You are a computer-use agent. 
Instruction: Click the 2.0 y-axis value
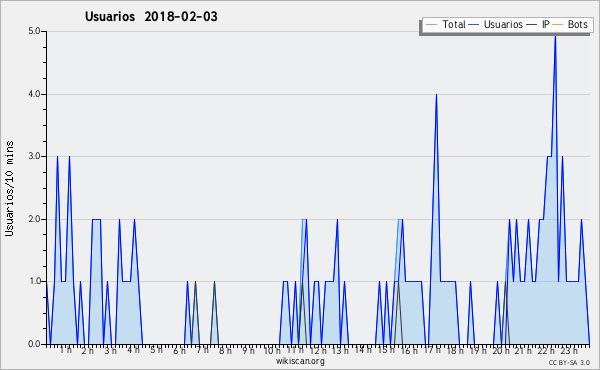point(34,219)
